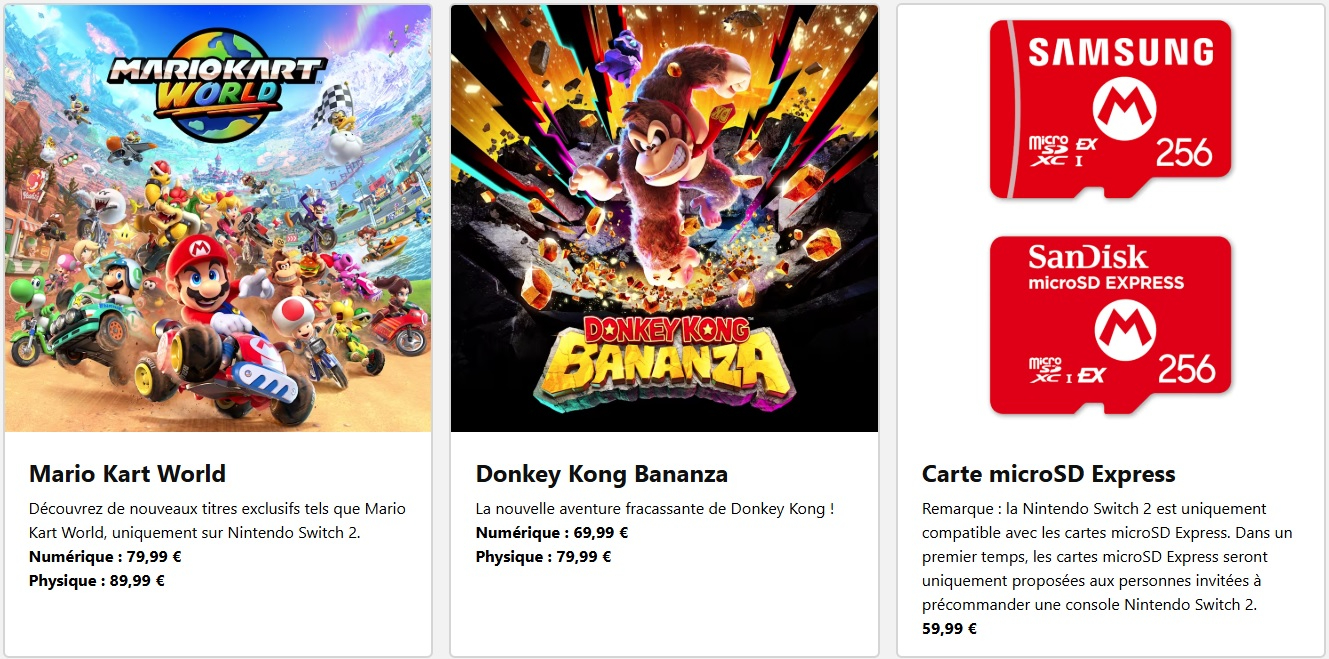Click the SanDisk brand logo
Image resolution: width=1329 pixels, height=659 pixels.
click(1088, 259)
